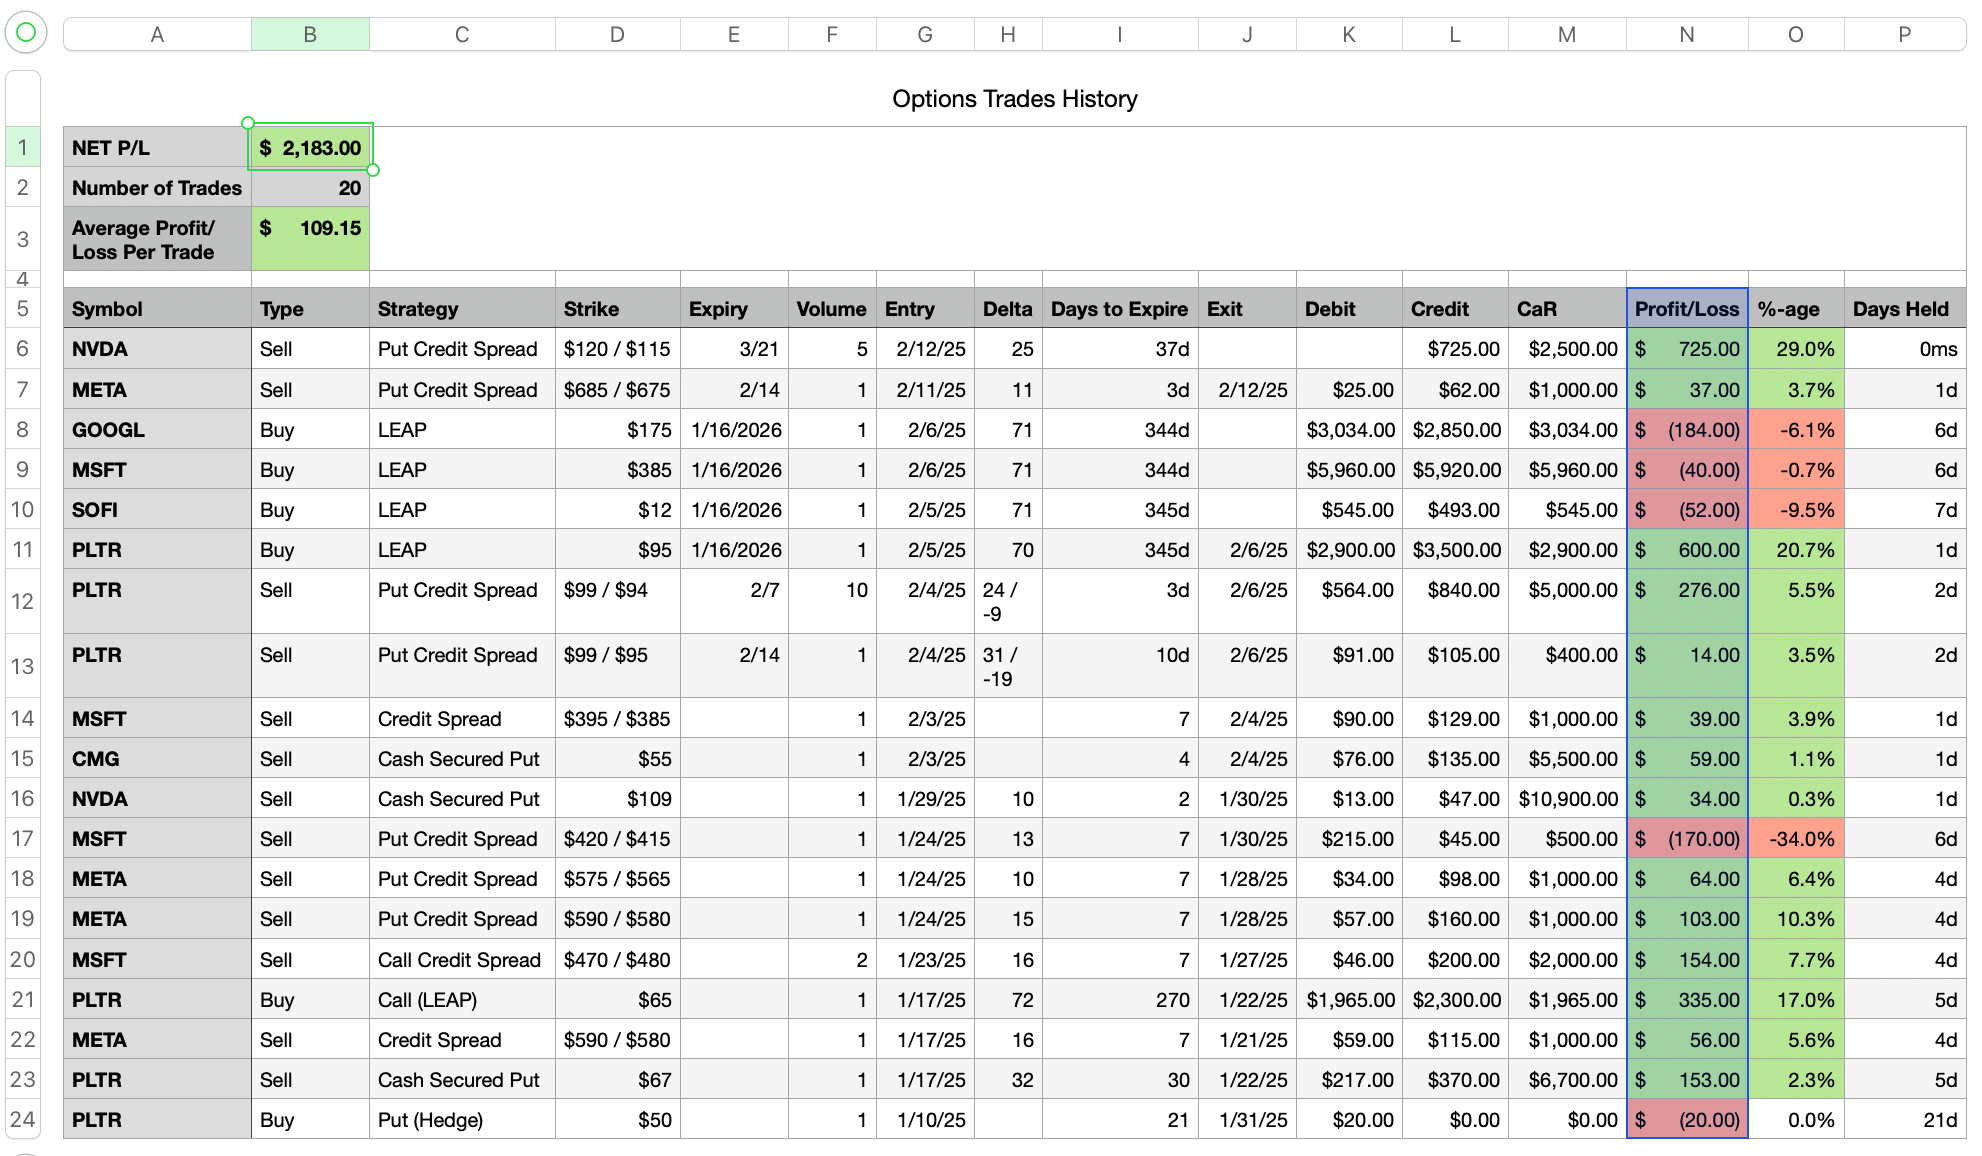Select the 'Put (Hedge)' strategy cell
Image resolution: width=1982 pixels, height=1156 pixels.
pyautogui.click(x=462, y=1119)
